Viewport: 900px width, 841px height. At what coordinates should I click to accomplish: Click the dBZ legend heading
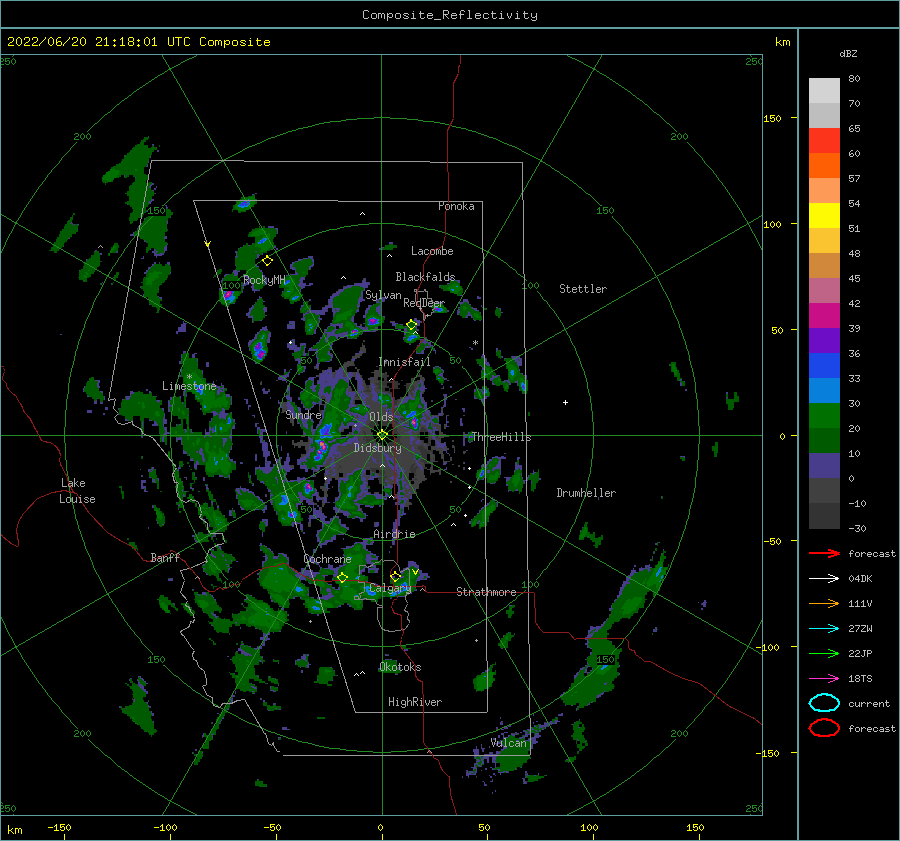tap(848, 53)
